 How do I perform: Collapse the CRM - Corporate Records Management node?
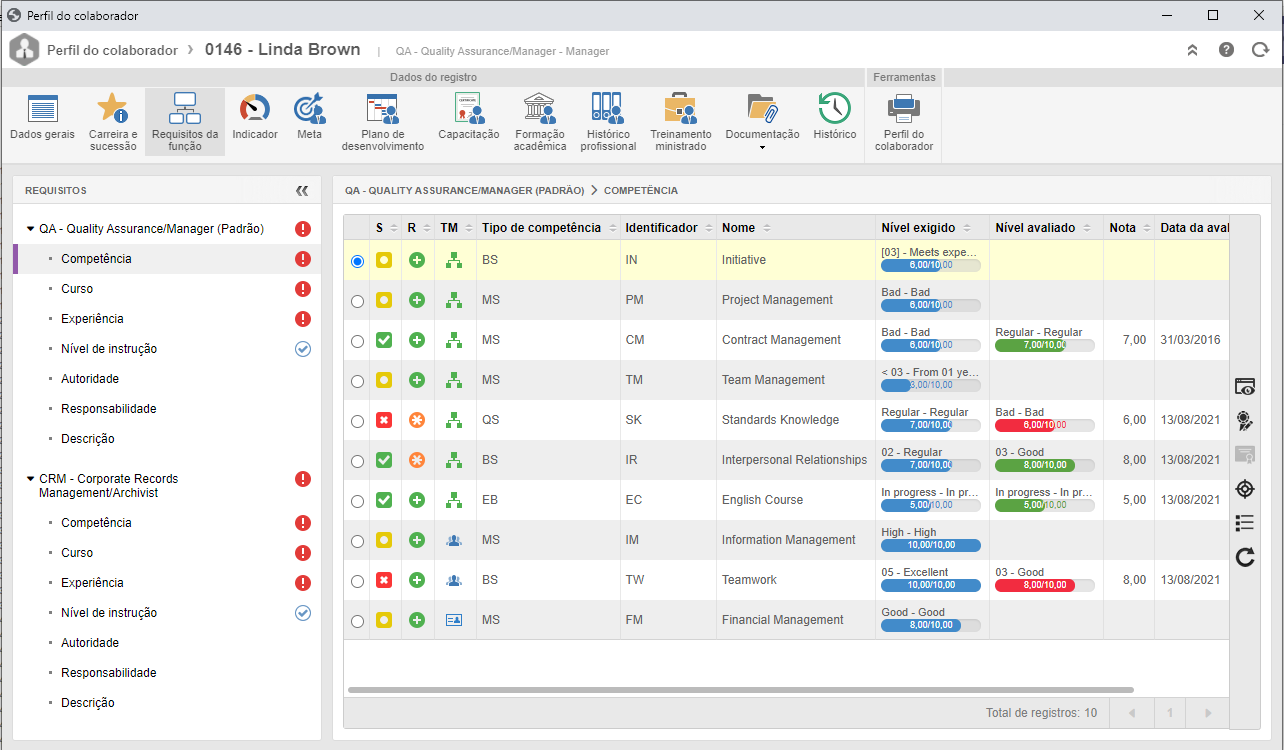coord(30,479)
